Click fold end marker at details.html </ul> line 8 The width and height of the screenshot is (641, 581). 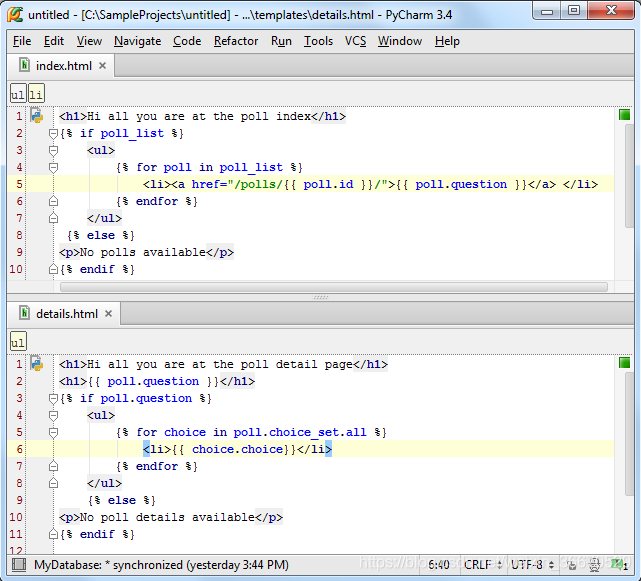(x=53, y=483)
